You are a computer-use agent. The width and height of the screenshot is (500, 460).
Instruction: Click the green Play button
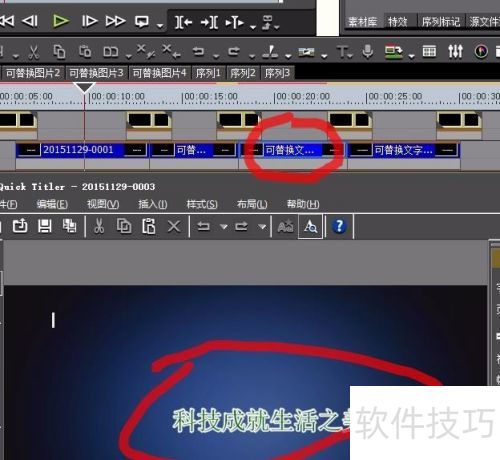coord(61,21)
